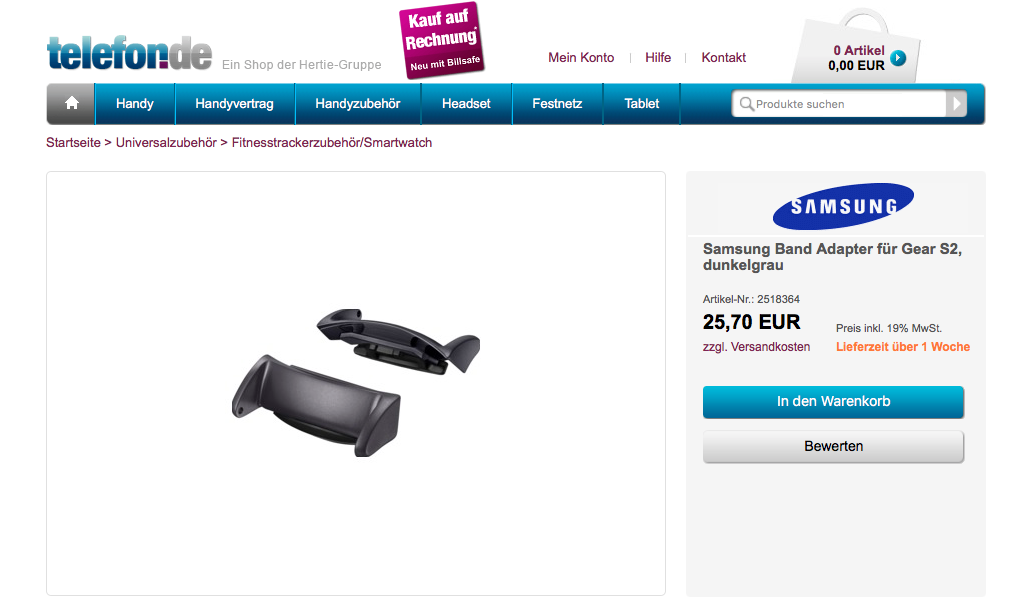Click the search magnifier icon
This screenshot has width=1032, height=603.
746,104
